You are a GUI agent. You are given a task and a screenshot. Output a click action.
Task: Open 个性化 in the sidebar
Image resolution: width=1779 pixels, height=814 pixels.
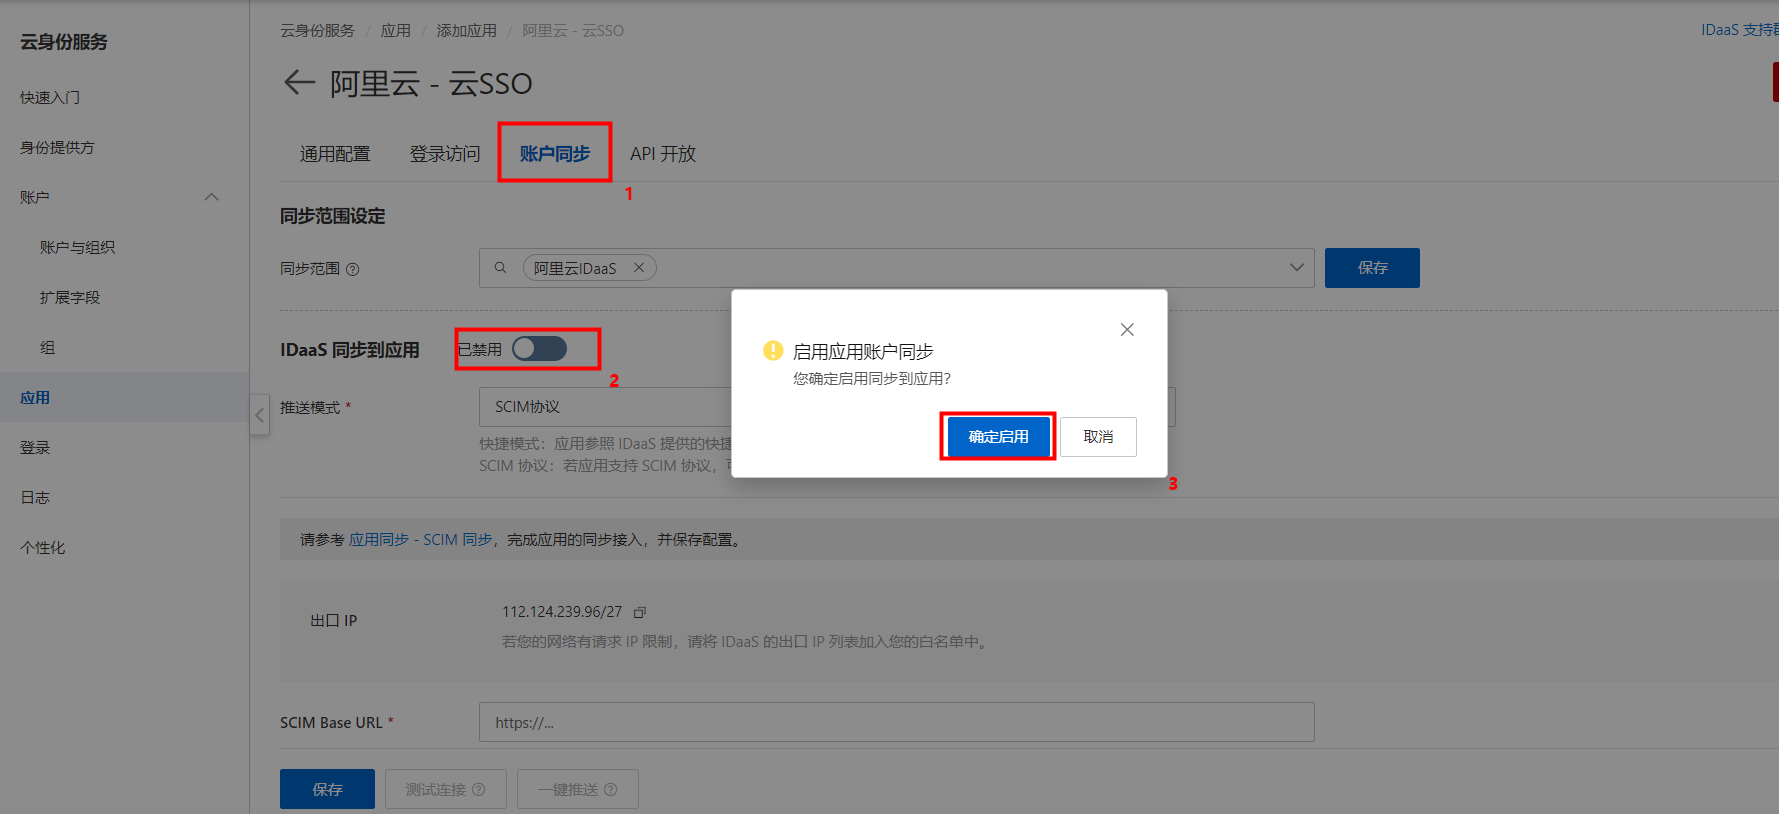[x=42, y=547]
